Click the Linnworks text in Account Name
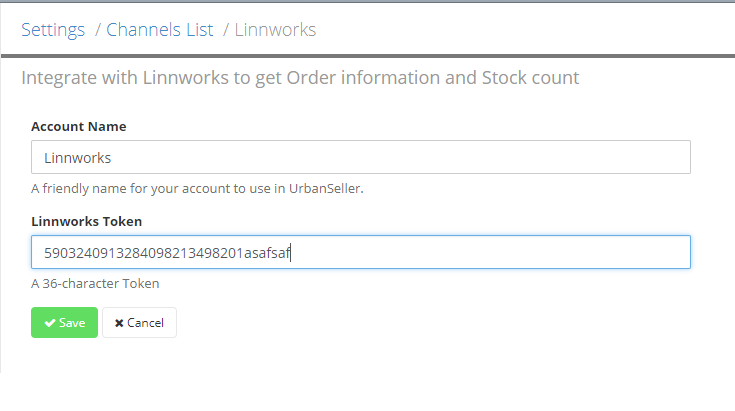 pos(78,158)
